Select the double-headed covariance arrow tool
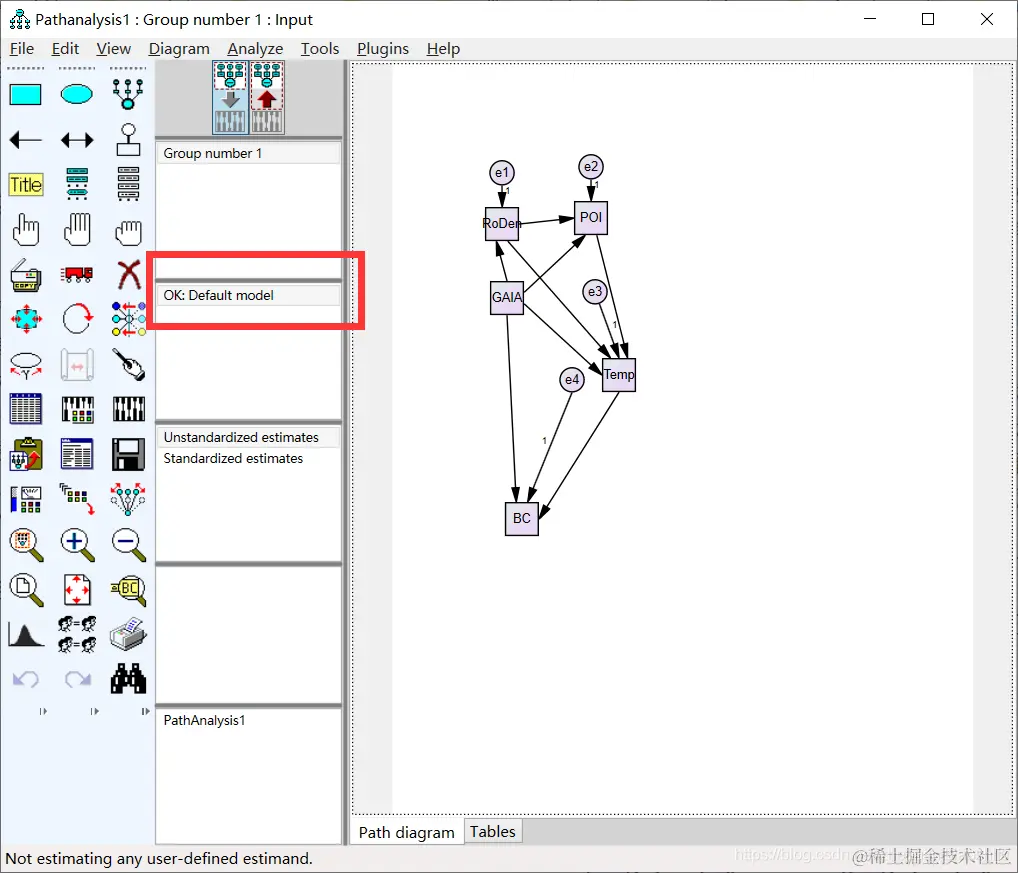The width and height of the screenshot is (1018, 873). point(77,140)
